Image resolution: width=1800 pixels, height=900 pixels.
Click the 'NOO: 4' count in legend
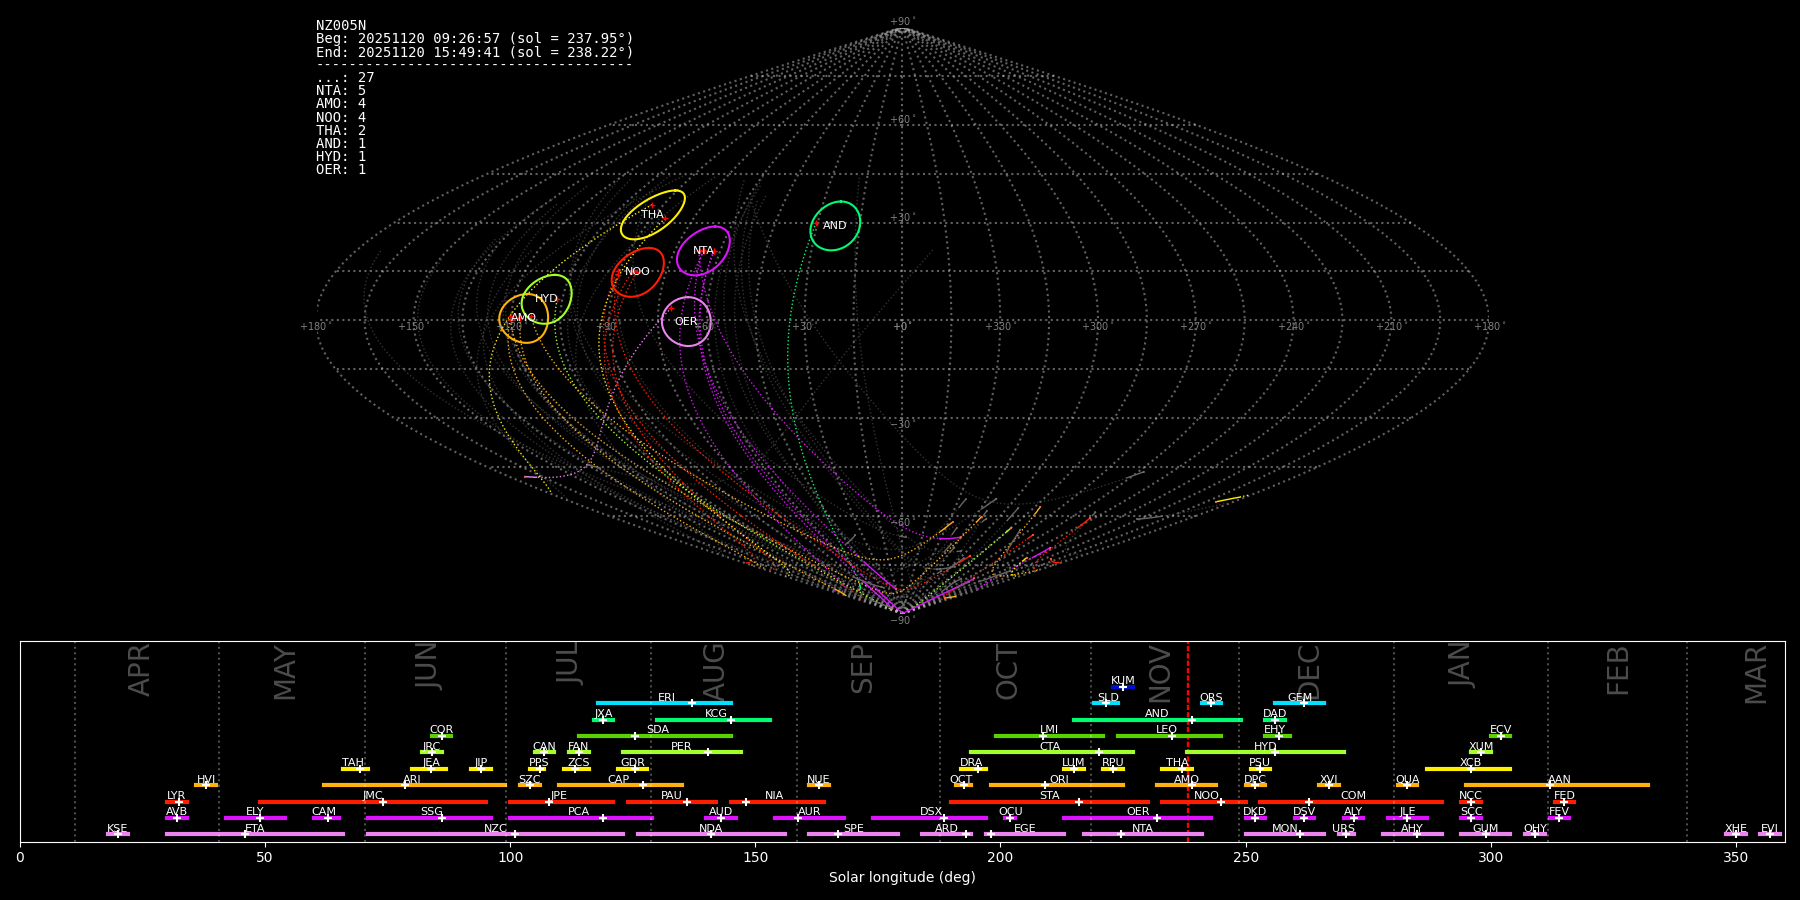coord(341,118)
